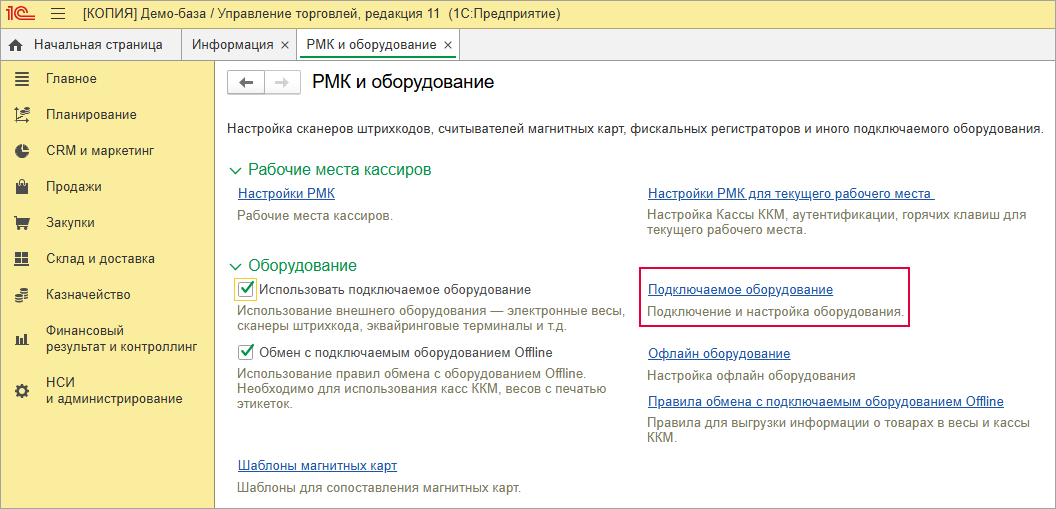
Task: Click the home icon of Начальная страница
Action: coord(16,45)
